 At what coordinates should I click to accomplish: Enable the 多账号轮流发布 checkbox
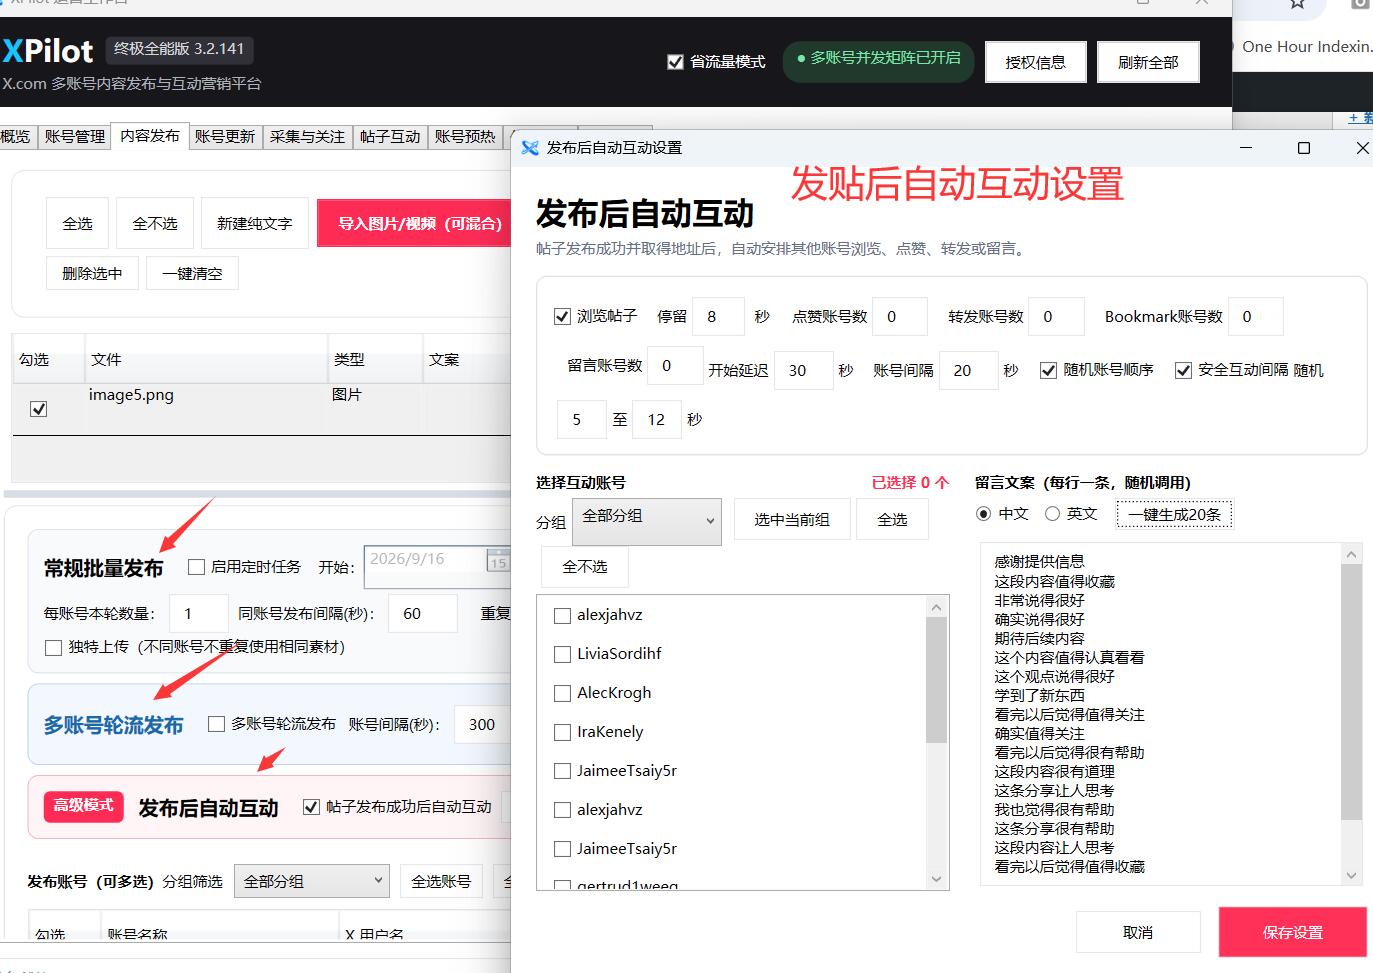216,724
